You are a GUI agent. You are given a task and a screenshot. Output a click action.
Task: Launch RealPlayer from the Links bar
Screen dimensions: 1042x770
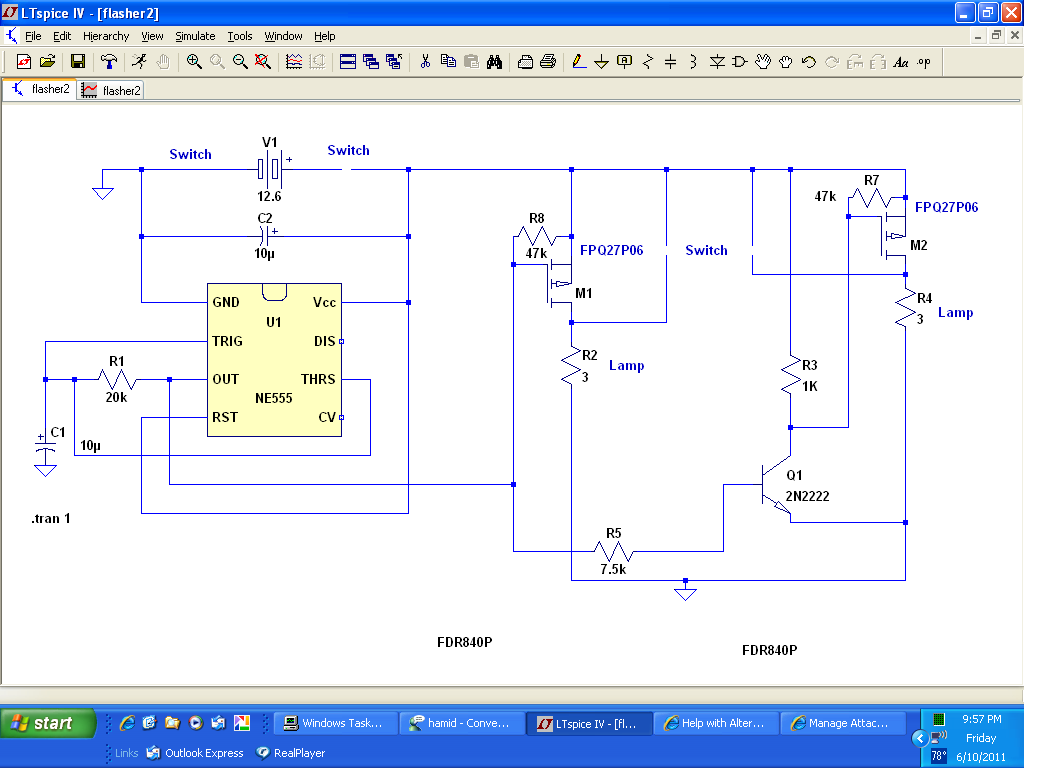291,753
